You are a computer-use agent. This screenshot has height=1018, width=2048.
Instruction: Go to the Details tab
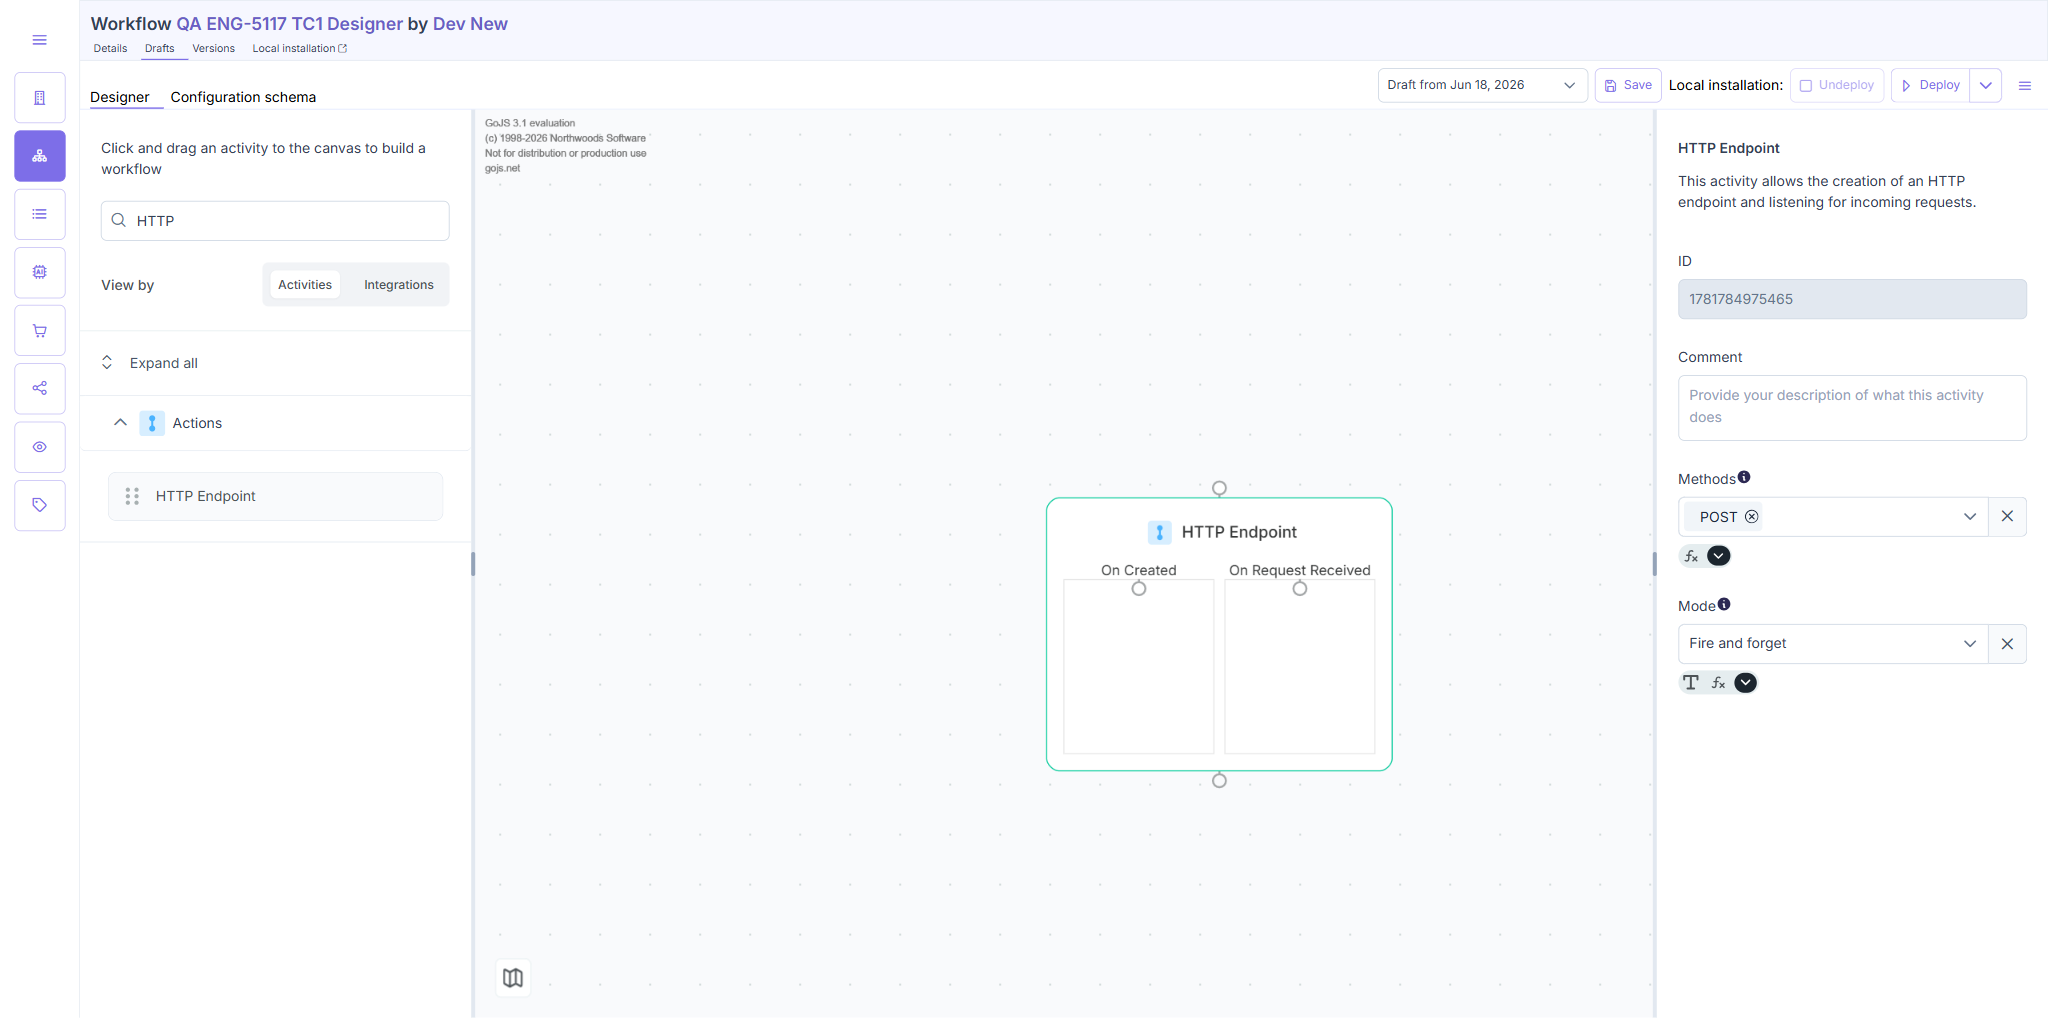(110, 48)
